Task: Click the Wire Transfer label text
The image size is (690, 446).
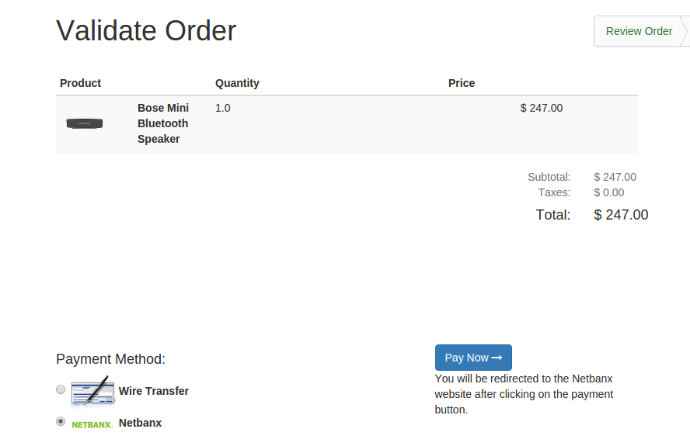Action: point(154,391)
